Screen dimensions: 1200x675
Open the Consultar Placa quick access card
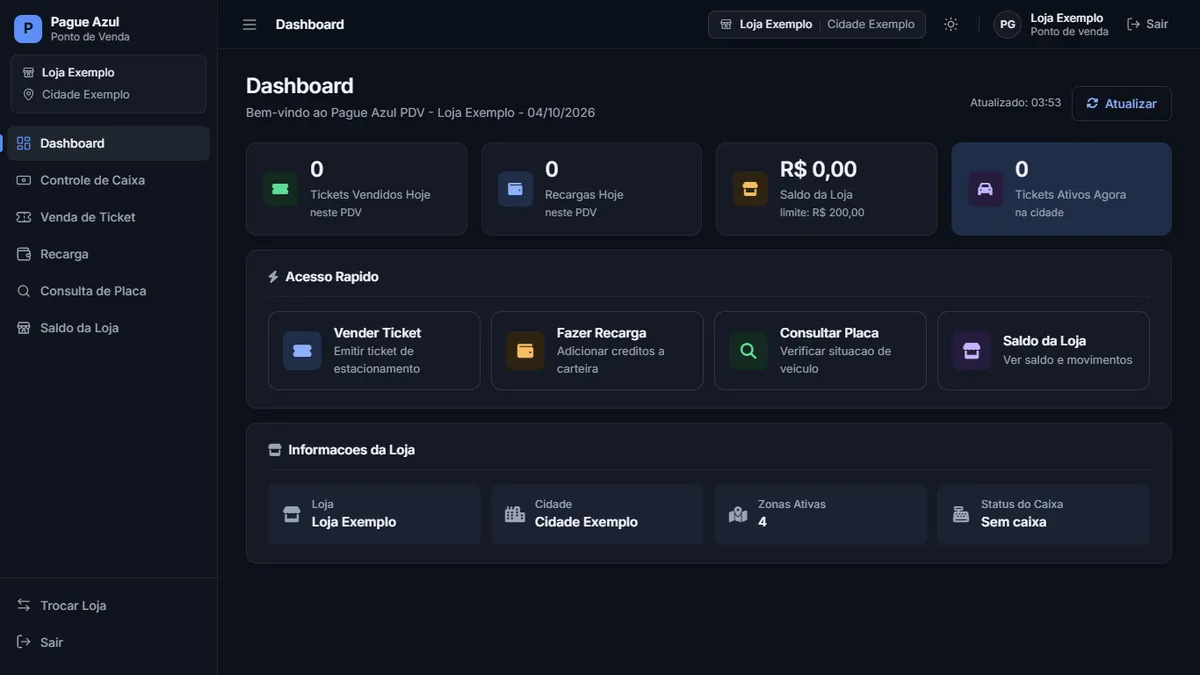pyautogui.click(x=820, y=350)
